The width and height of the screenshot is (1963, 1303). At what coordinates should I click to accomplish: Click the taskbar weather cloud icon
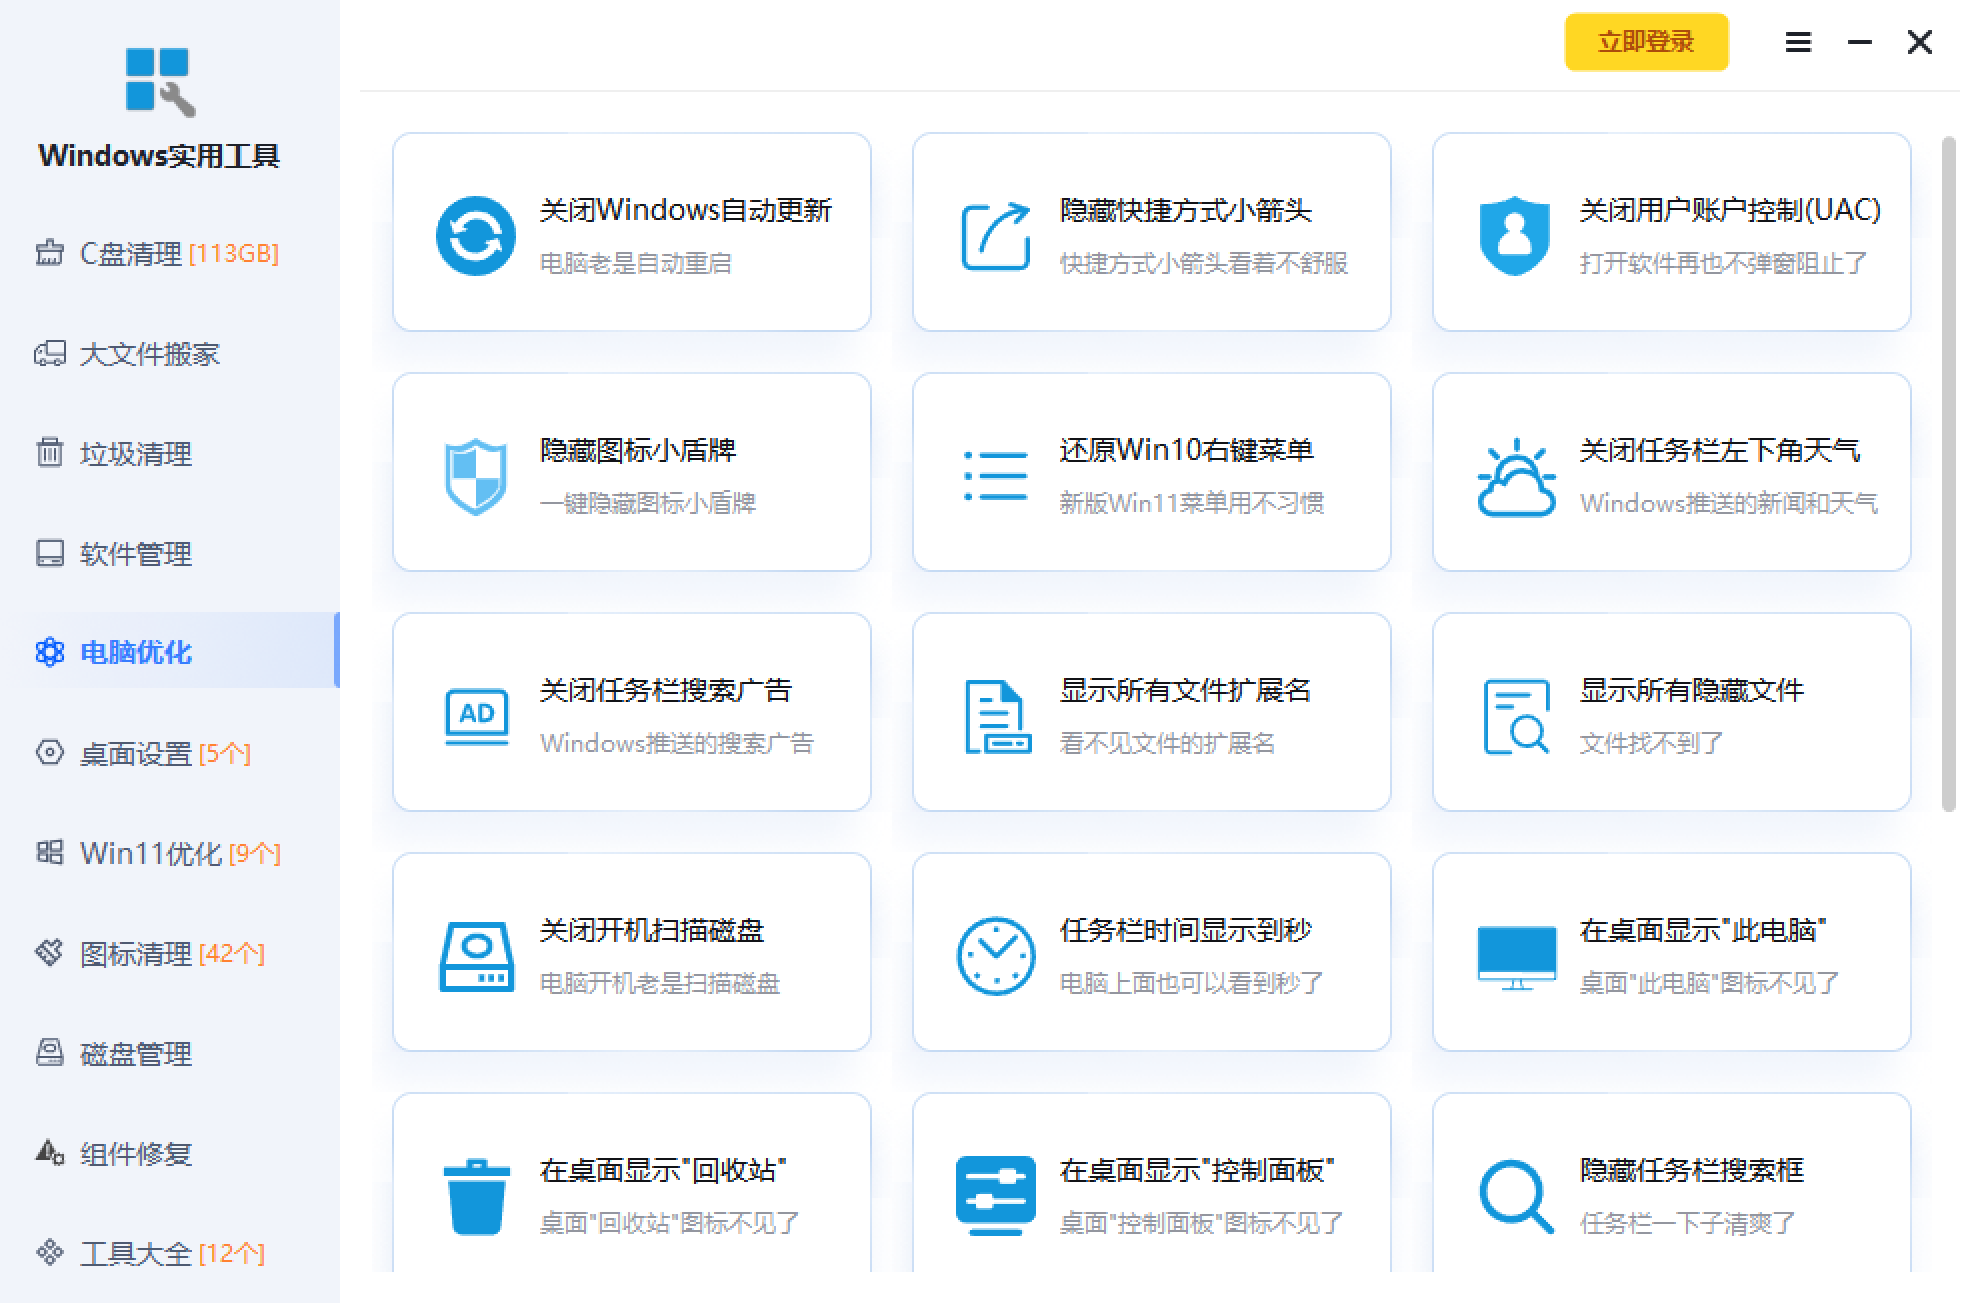click(x=1515, y=477)
